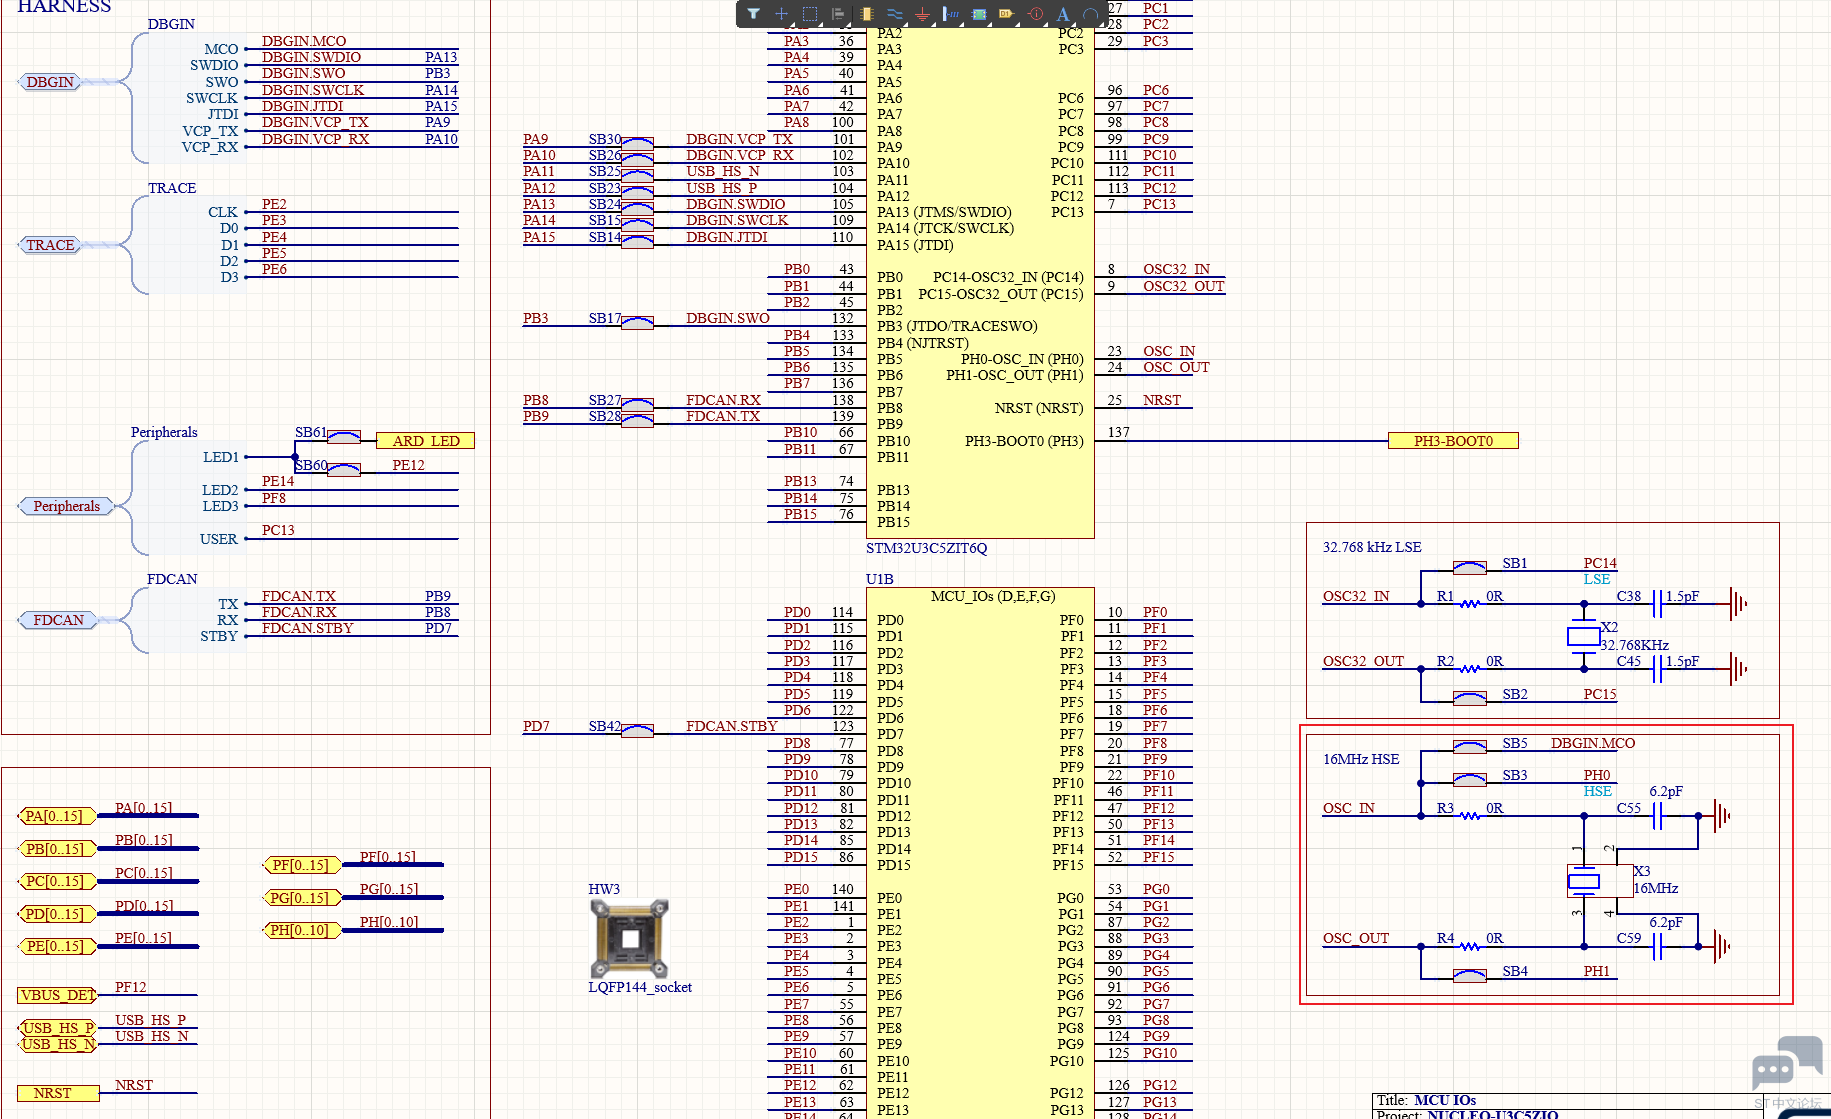Viewport: 1831px width, 1119px height.
Task: Select the X2 32.768KHz crystal symbol
Action: 1584,636
